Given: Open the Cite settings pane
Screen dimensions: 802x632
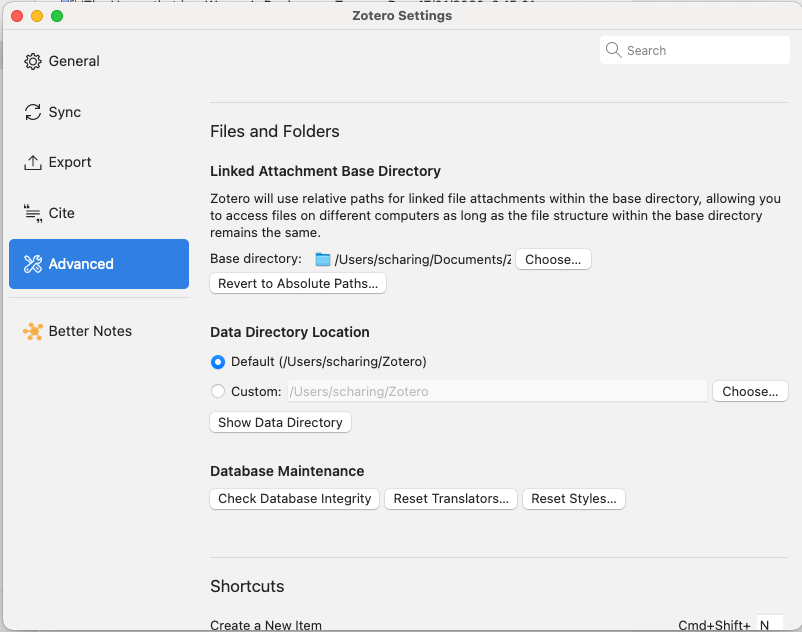Looking at the screenshot, I should coord(99,213).
